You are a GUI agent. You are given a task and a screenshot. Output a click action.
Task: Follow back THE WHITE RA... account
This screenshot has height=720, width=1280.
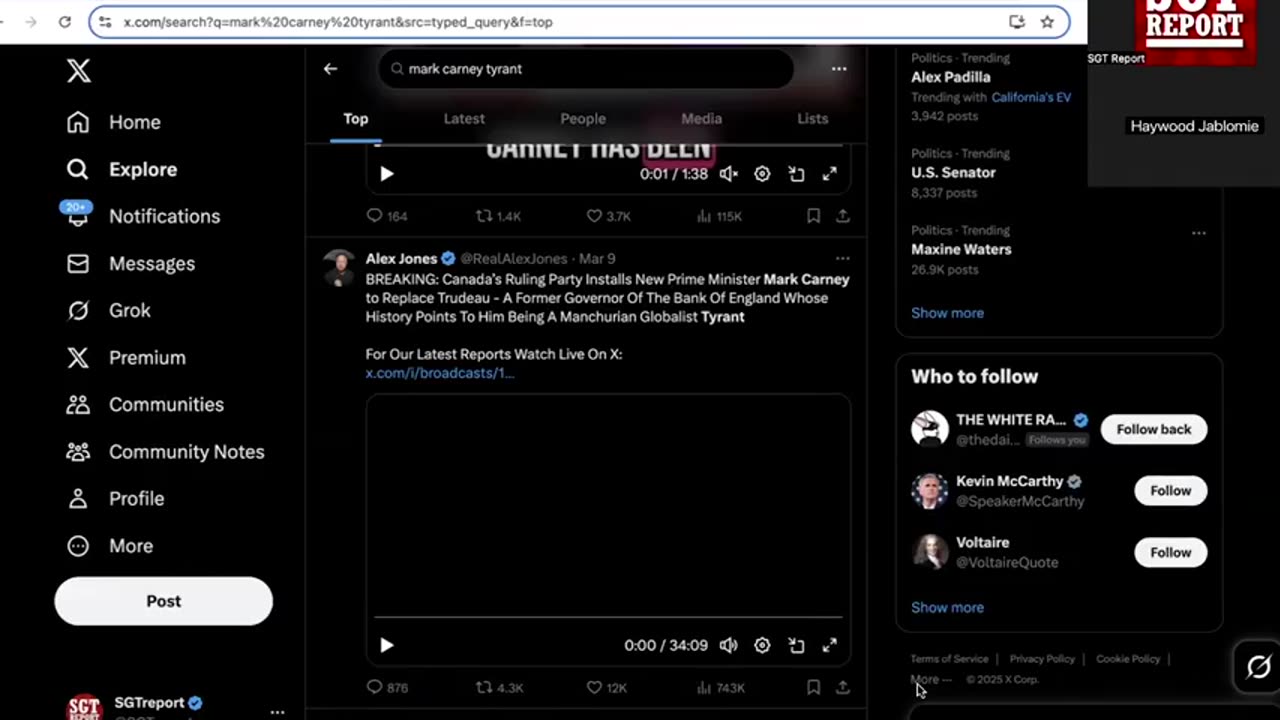coord(1154,429)
